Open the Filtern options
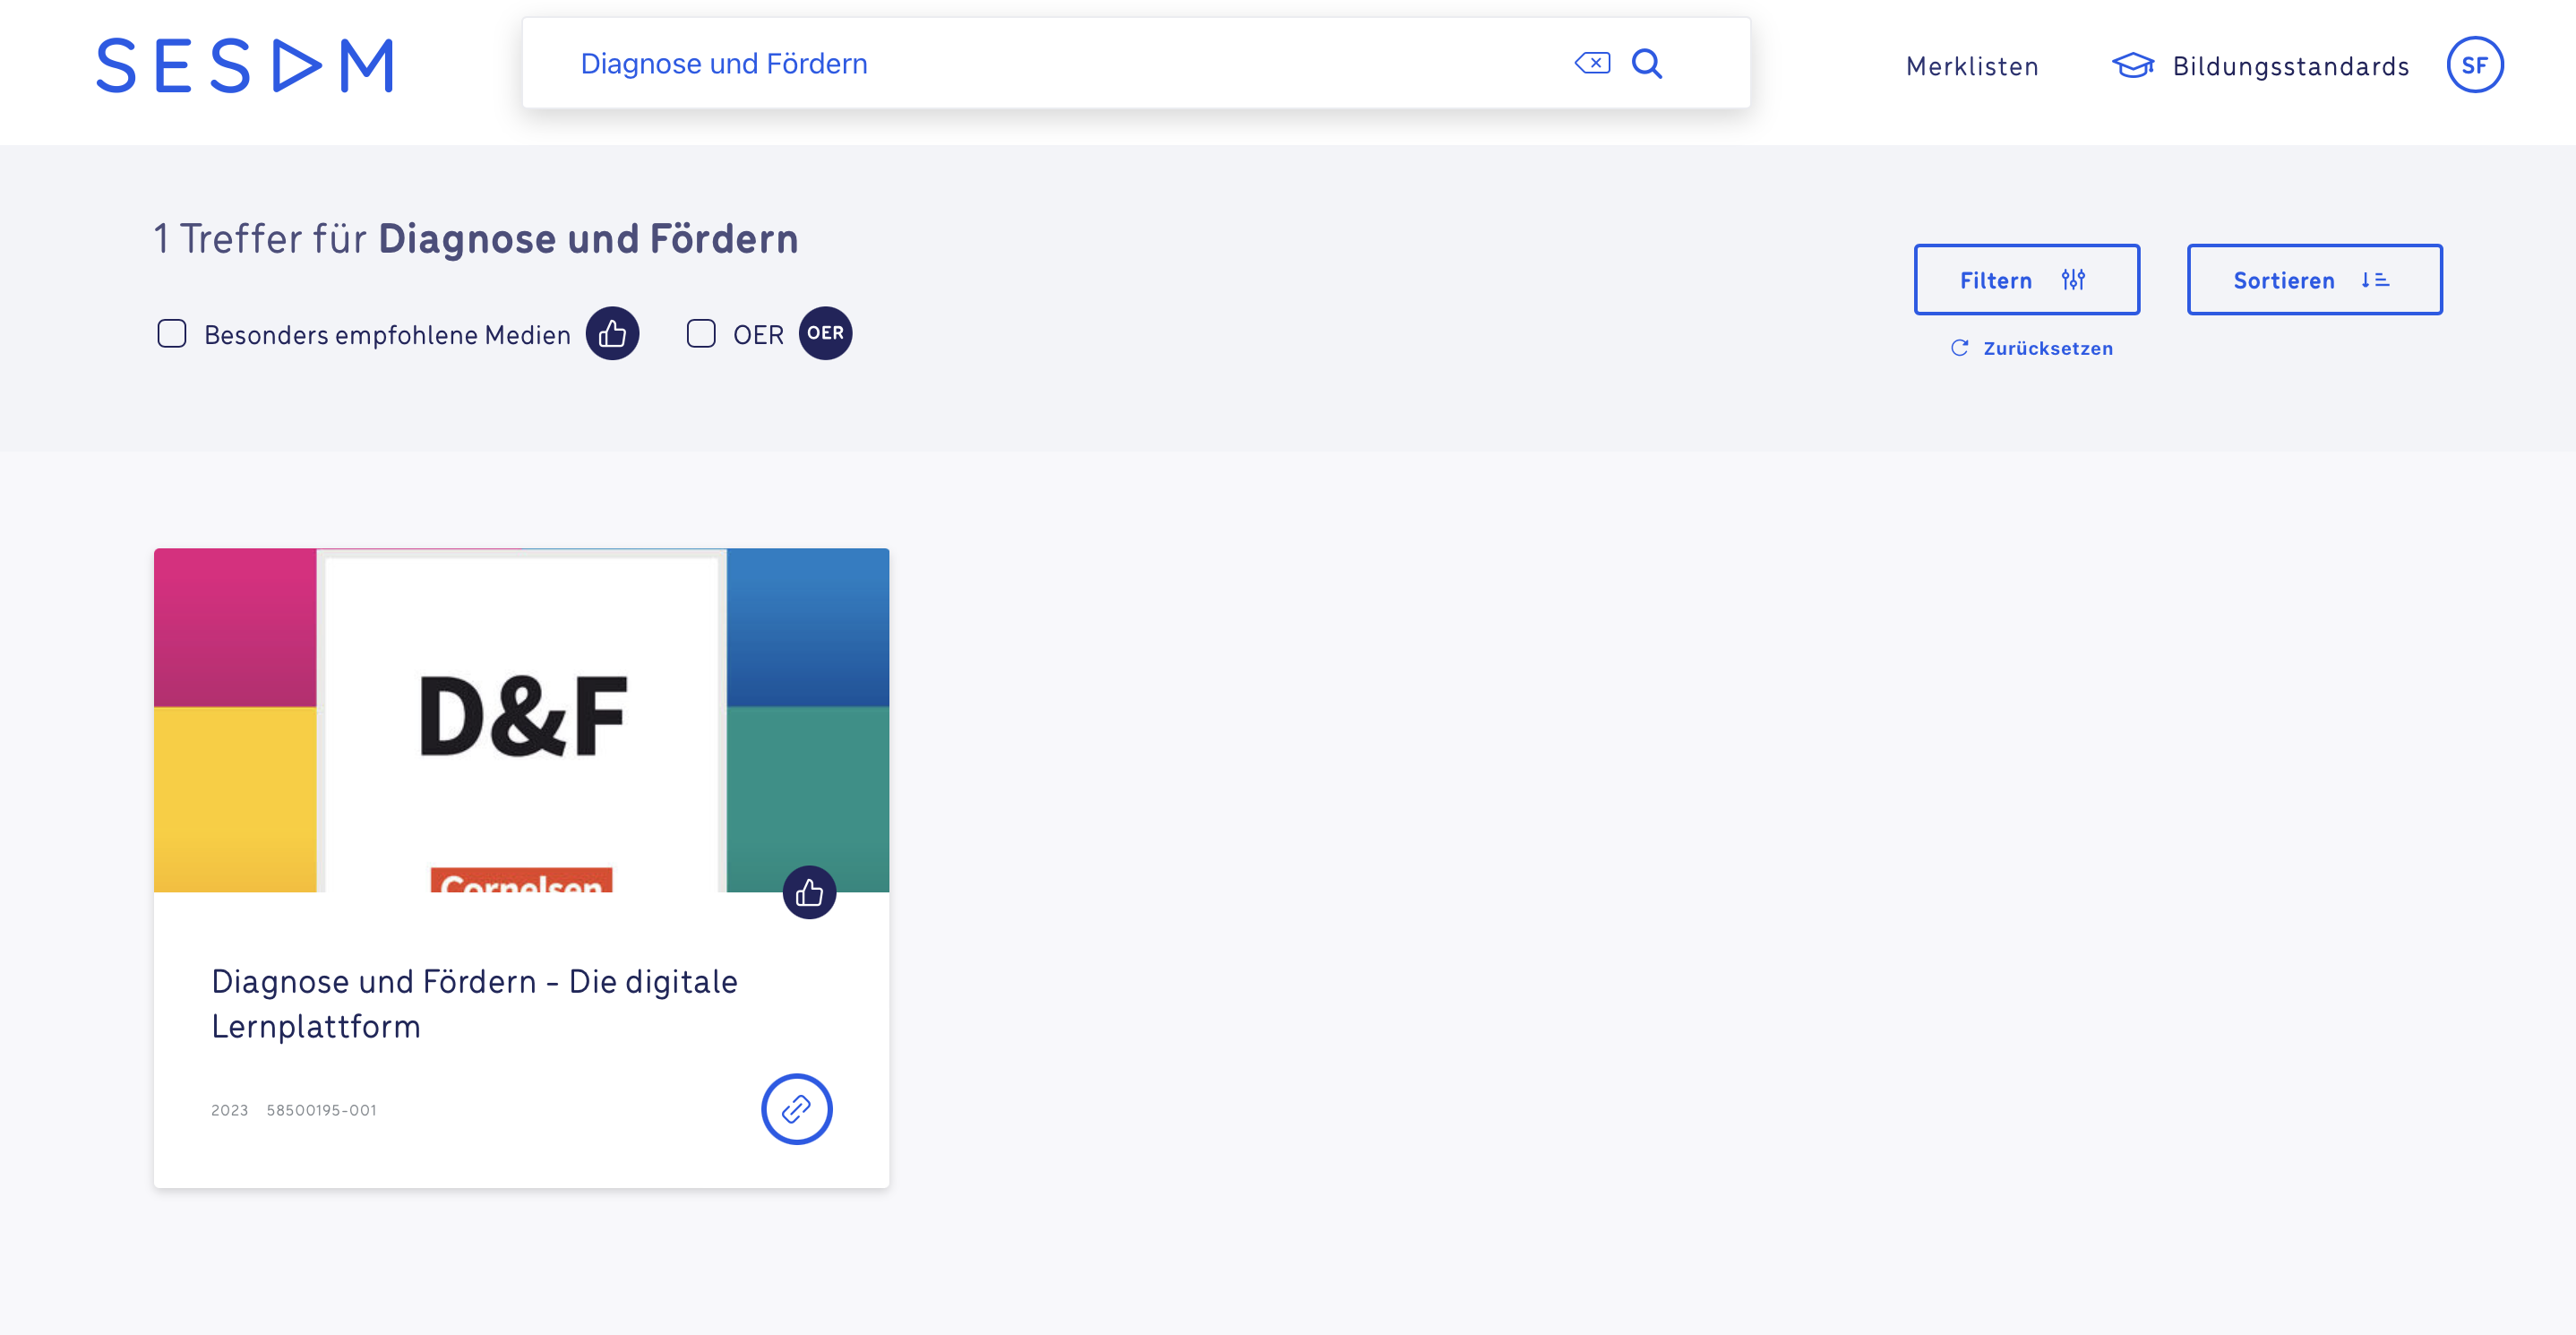2576x1335 pixels. point(2026,280)
